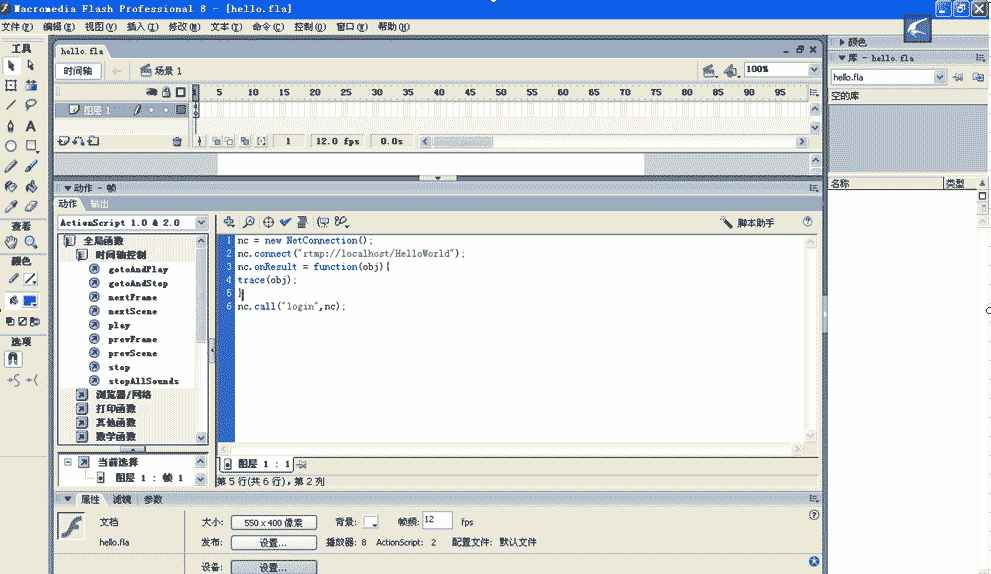Screen dimensions: 991x574
Task: Toggle the pin active script button
Action: coord(302,464)
